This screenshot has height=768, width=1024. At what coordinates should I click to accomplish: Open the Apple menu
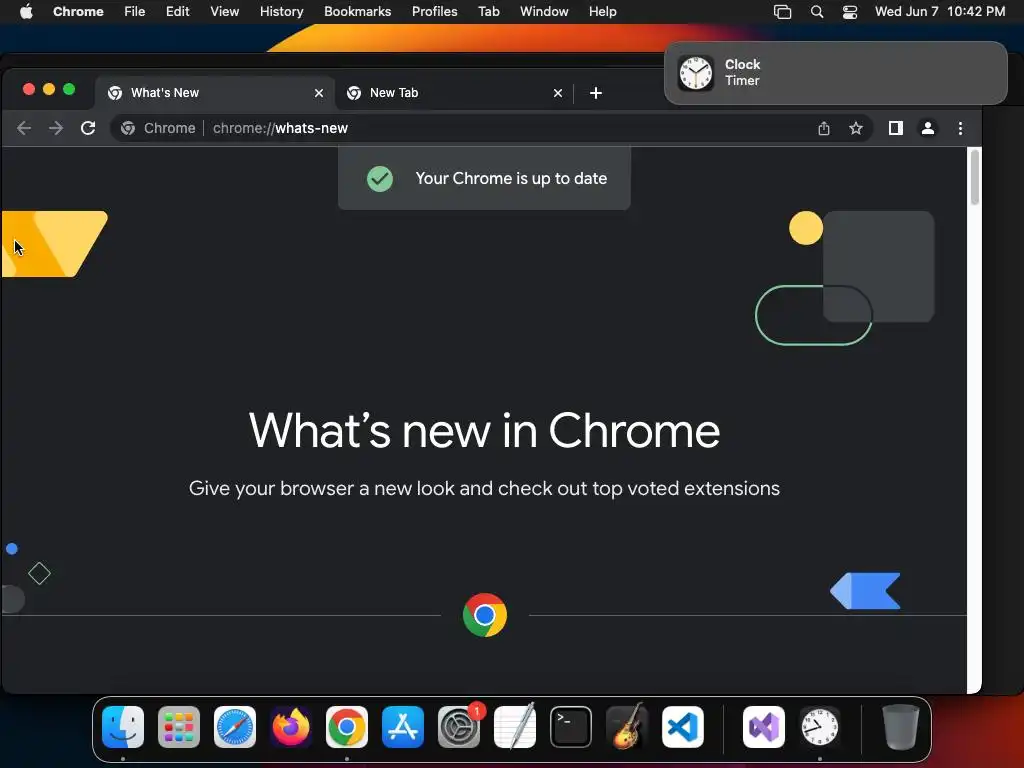point(26,11)
